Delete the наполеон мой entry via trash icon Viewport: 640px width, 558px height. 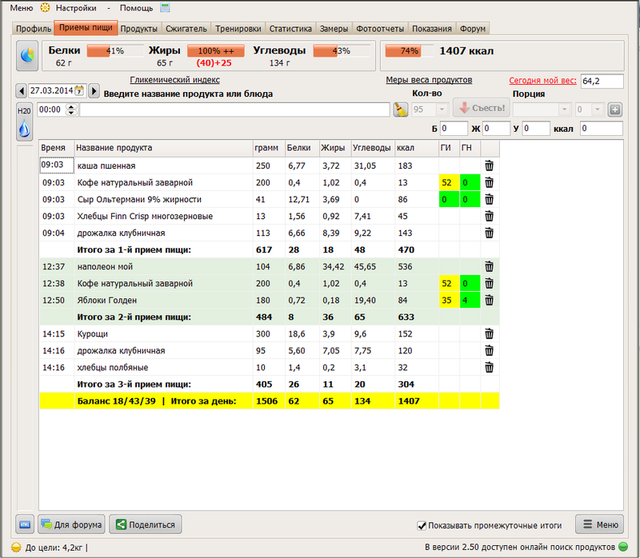[x=489, y=266]
